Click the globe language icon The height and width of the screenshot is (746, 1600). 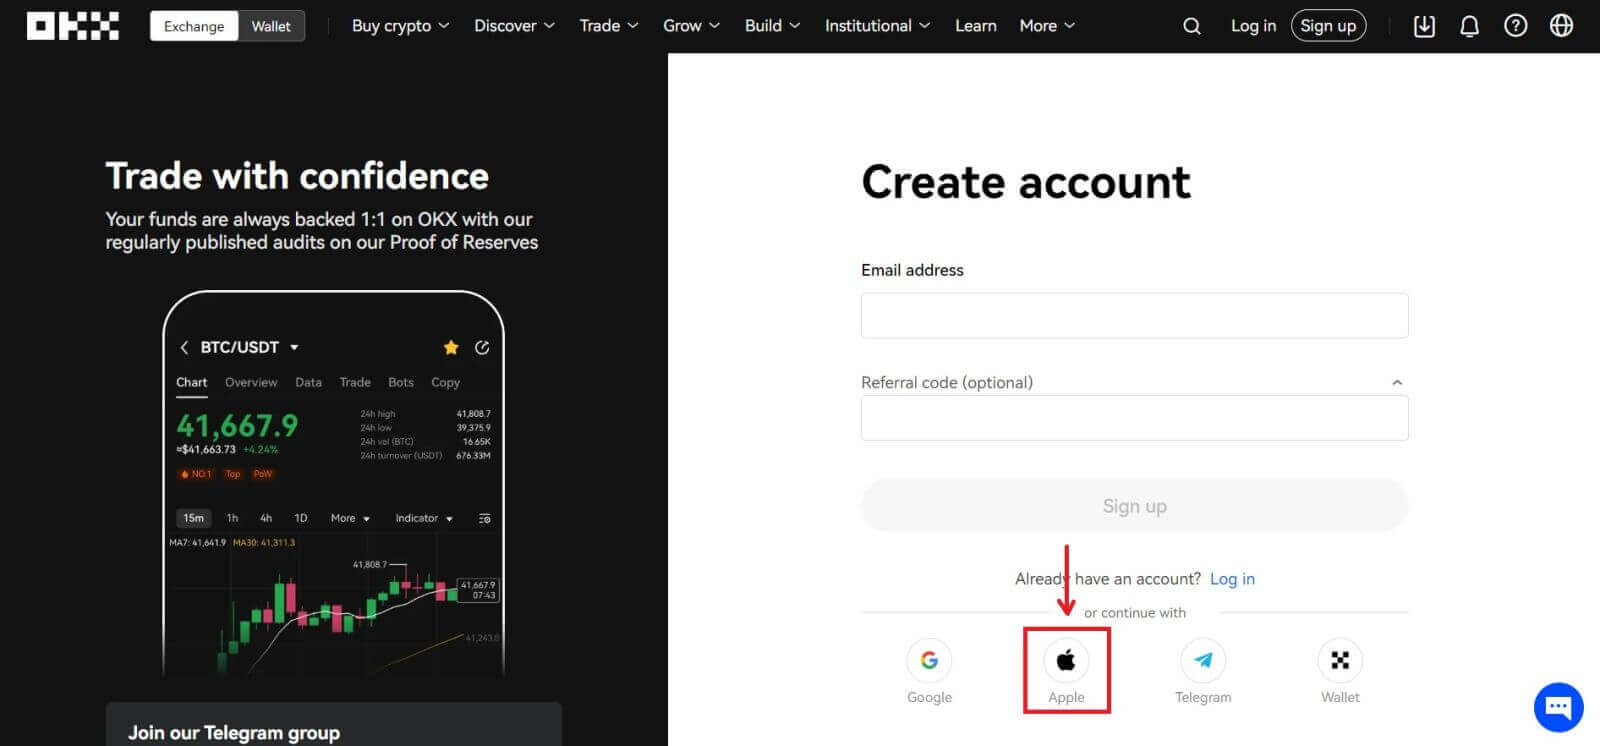click(1561, 26)
